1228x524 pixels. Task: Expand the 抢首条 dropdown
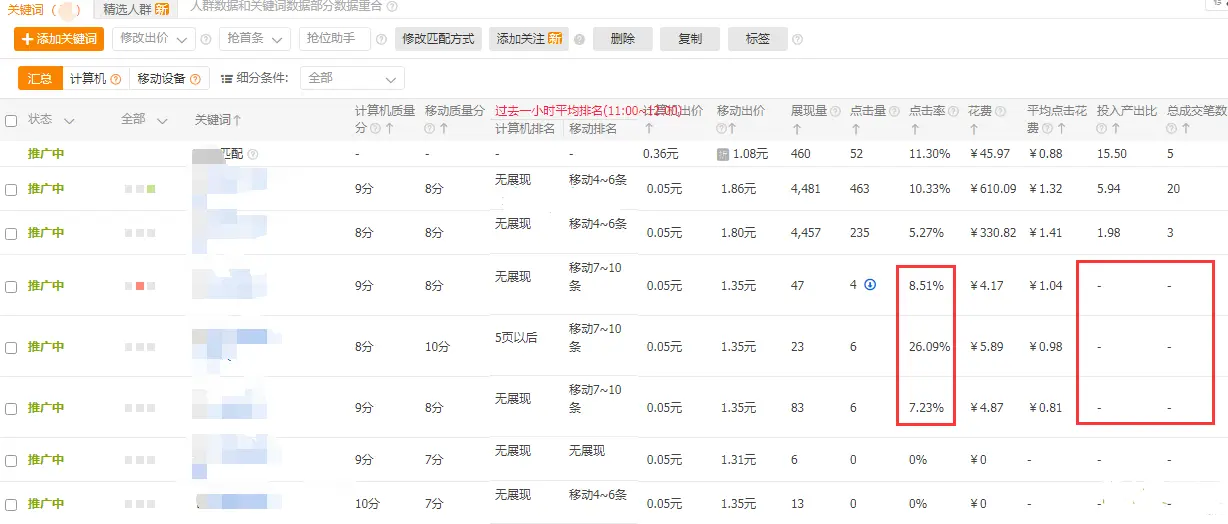[x=253, y=39]
